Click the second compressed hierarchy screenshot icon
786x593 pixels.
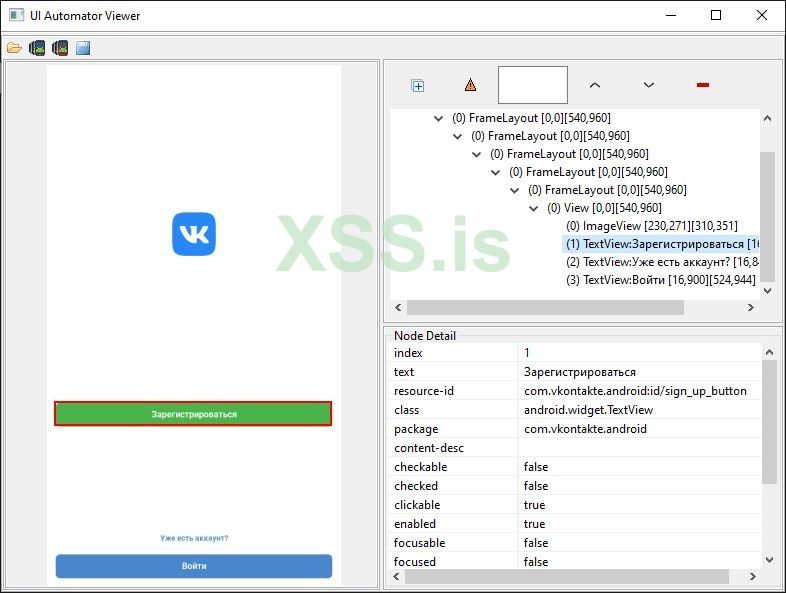[60, 48]
